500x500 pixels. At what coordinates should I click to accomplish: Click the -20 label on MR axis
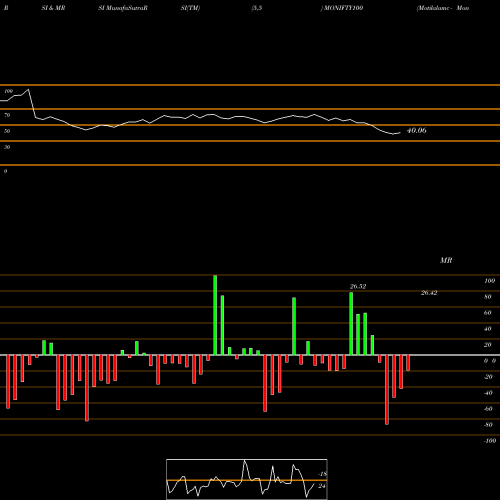coord(488,377)
